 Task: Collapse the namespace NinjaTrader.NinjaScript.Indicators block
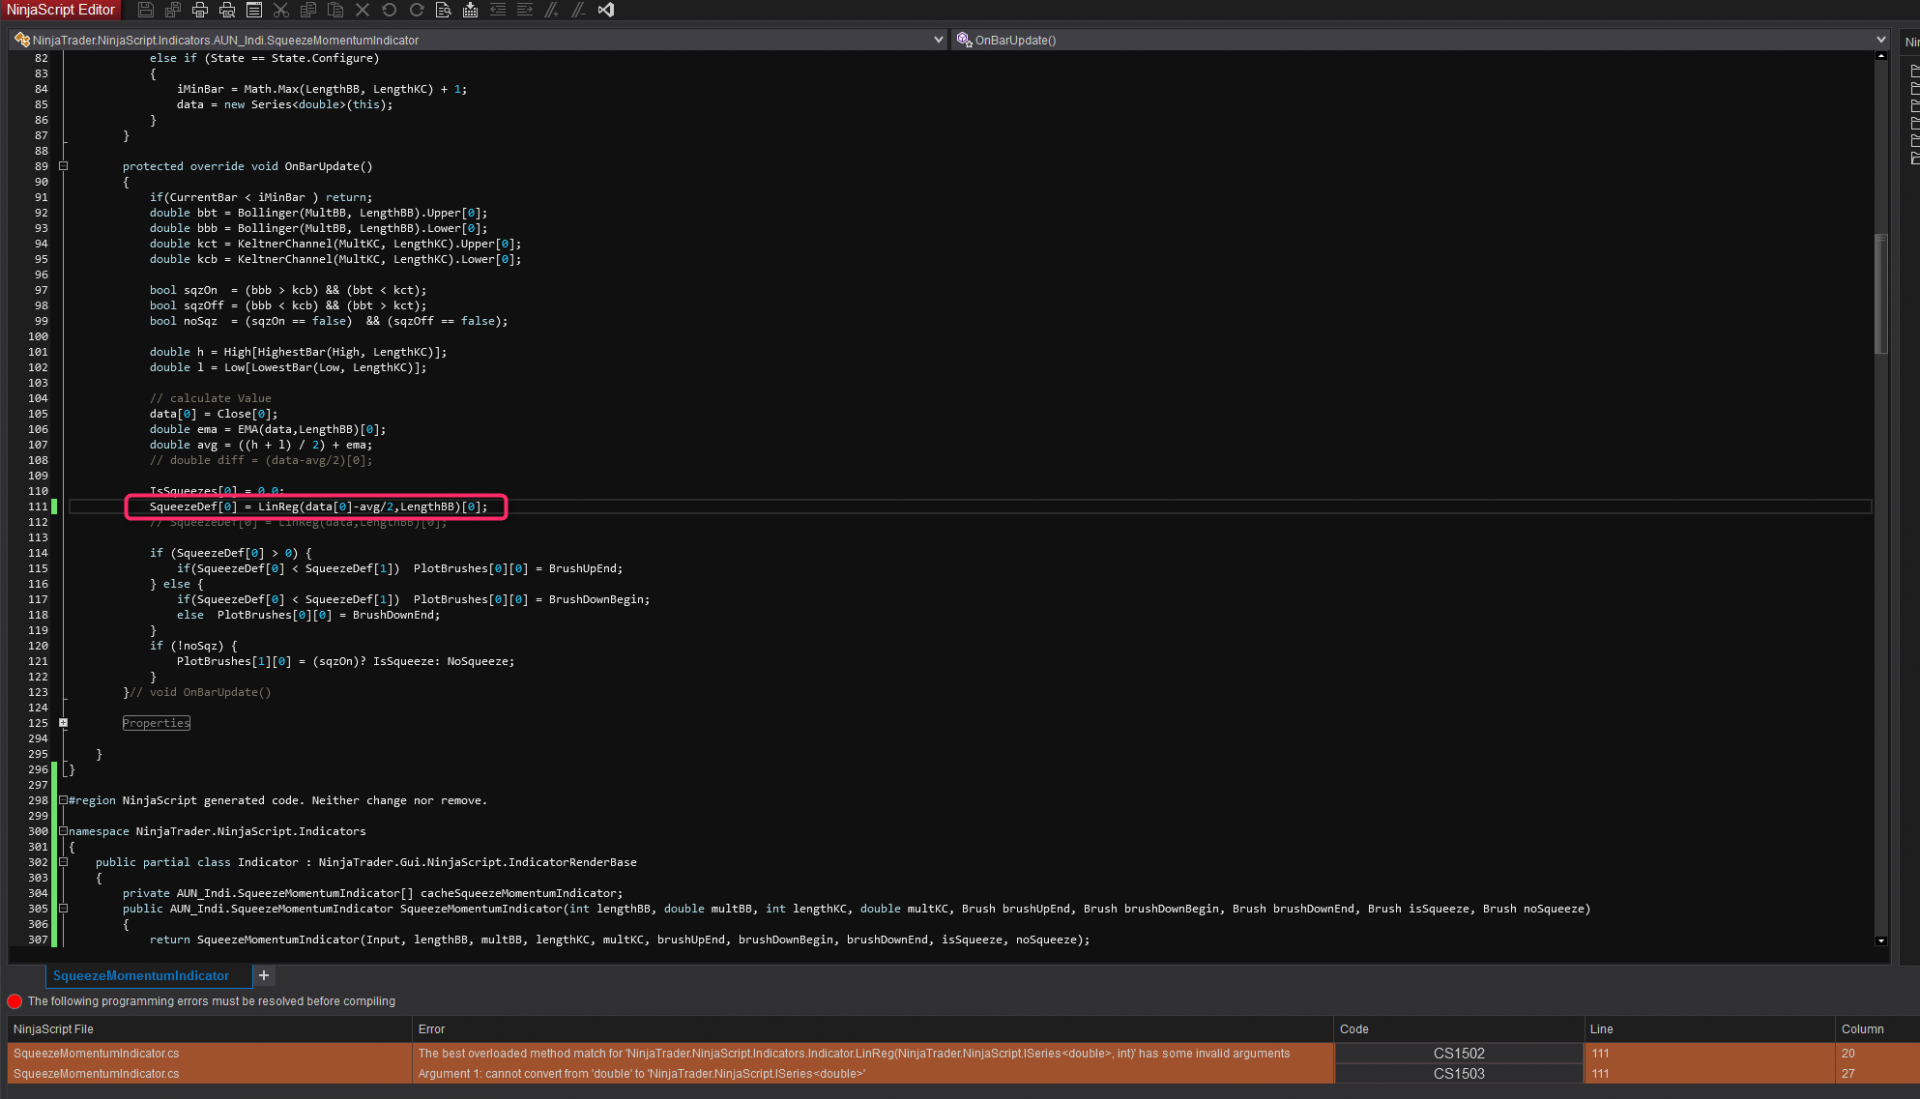63,831
